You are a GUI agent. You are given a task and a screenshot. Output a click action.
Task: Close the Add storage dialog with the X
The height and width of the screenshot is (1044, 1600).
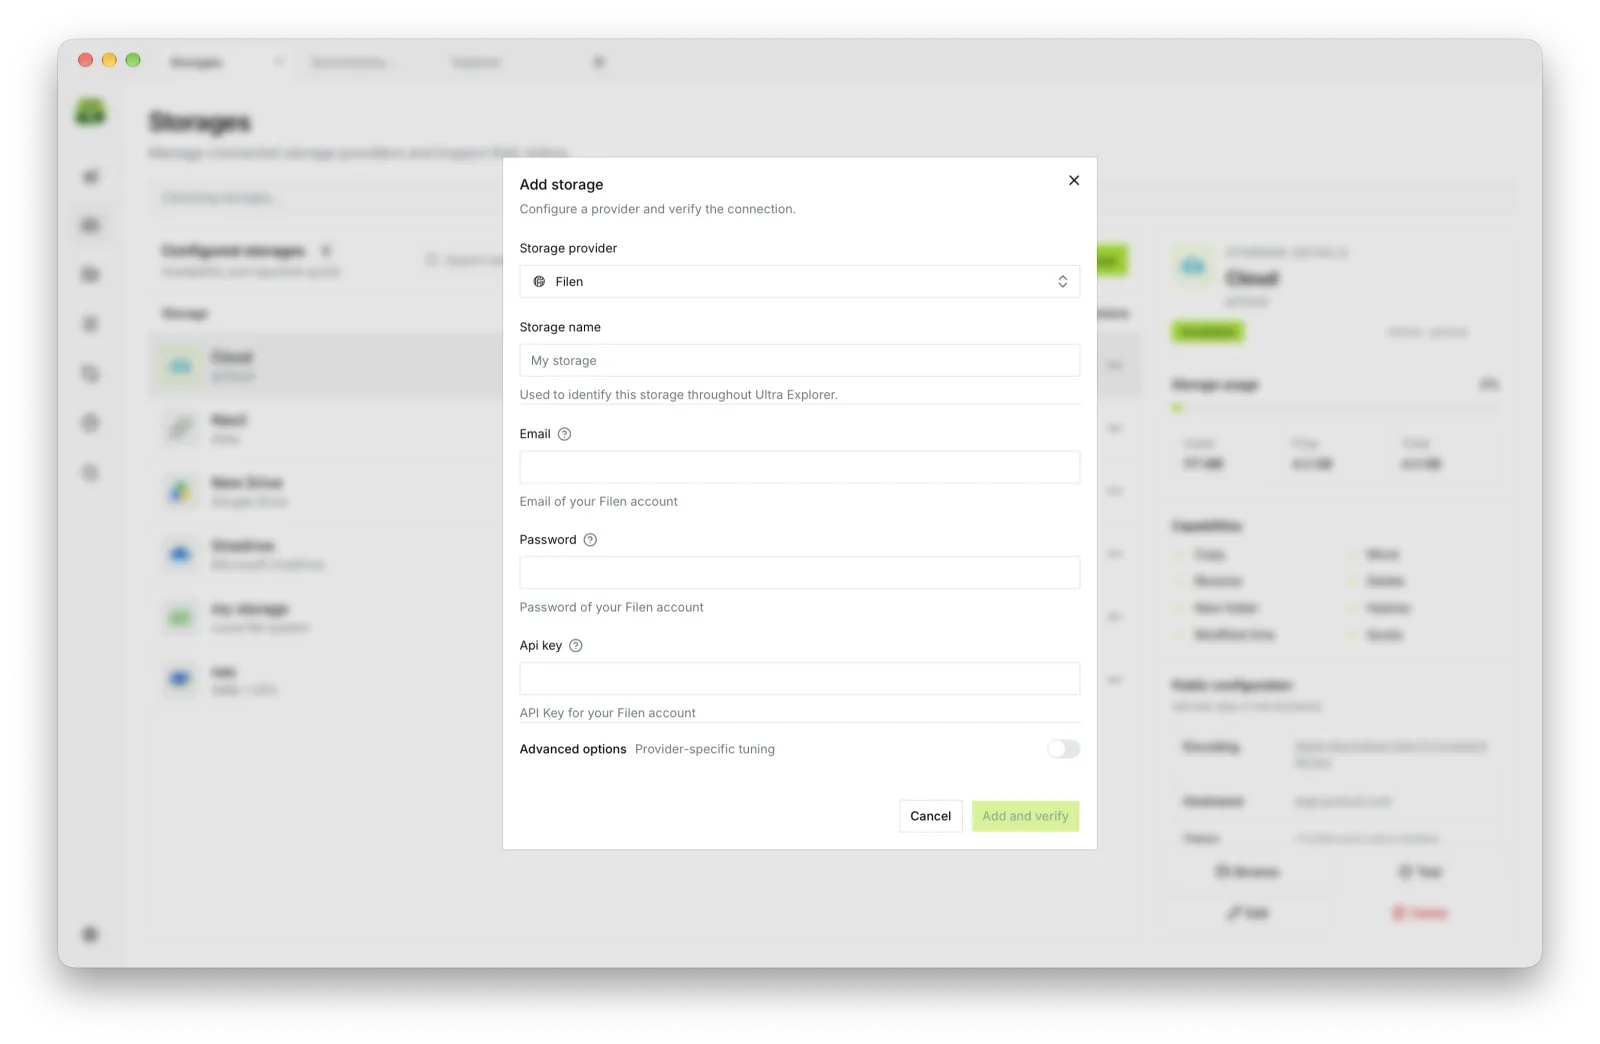coord(1074,181)
